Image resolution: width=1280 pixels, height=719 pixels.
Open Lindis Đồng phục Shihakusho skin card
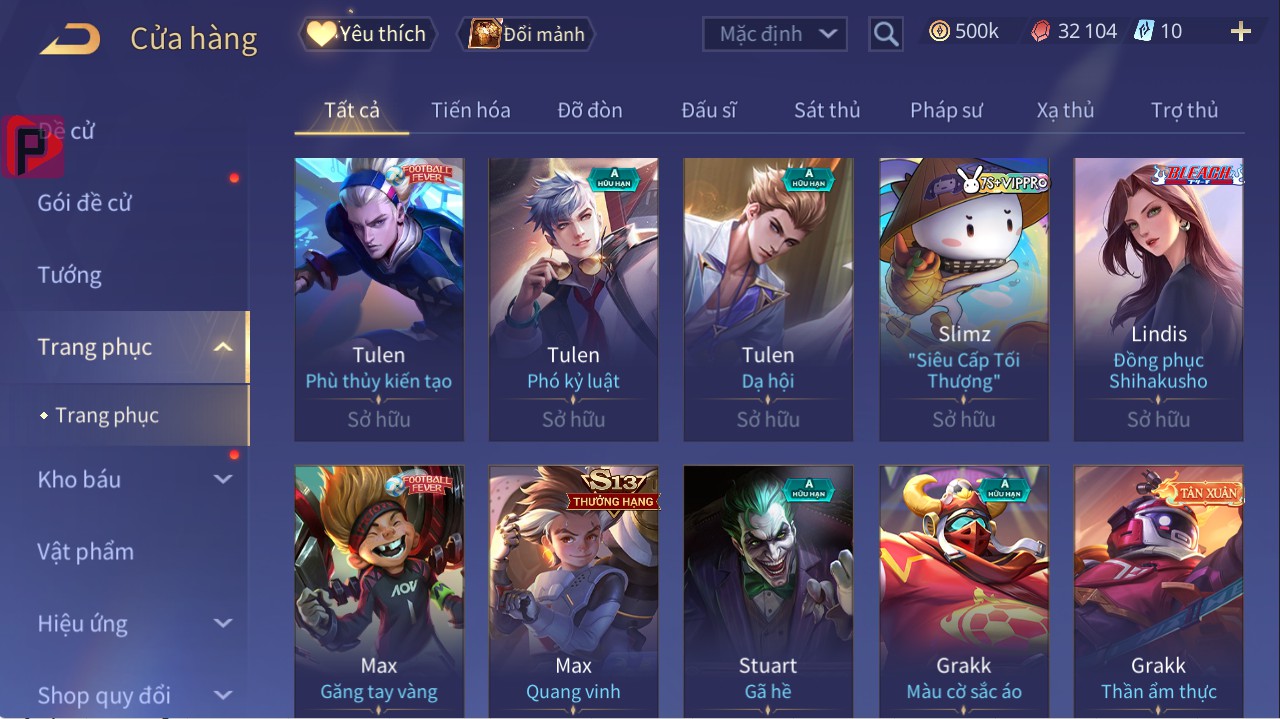1158,299
